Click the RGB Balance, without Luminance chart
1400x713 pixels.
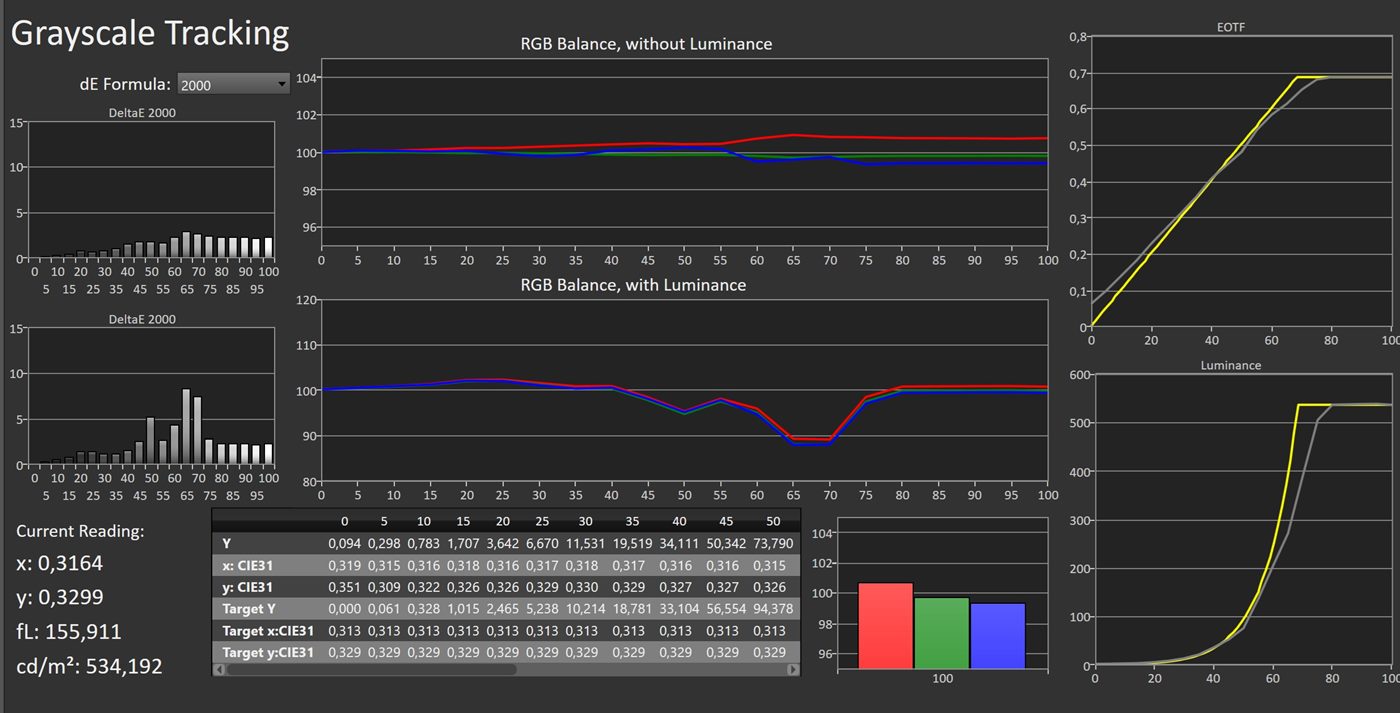pos(684,160)
